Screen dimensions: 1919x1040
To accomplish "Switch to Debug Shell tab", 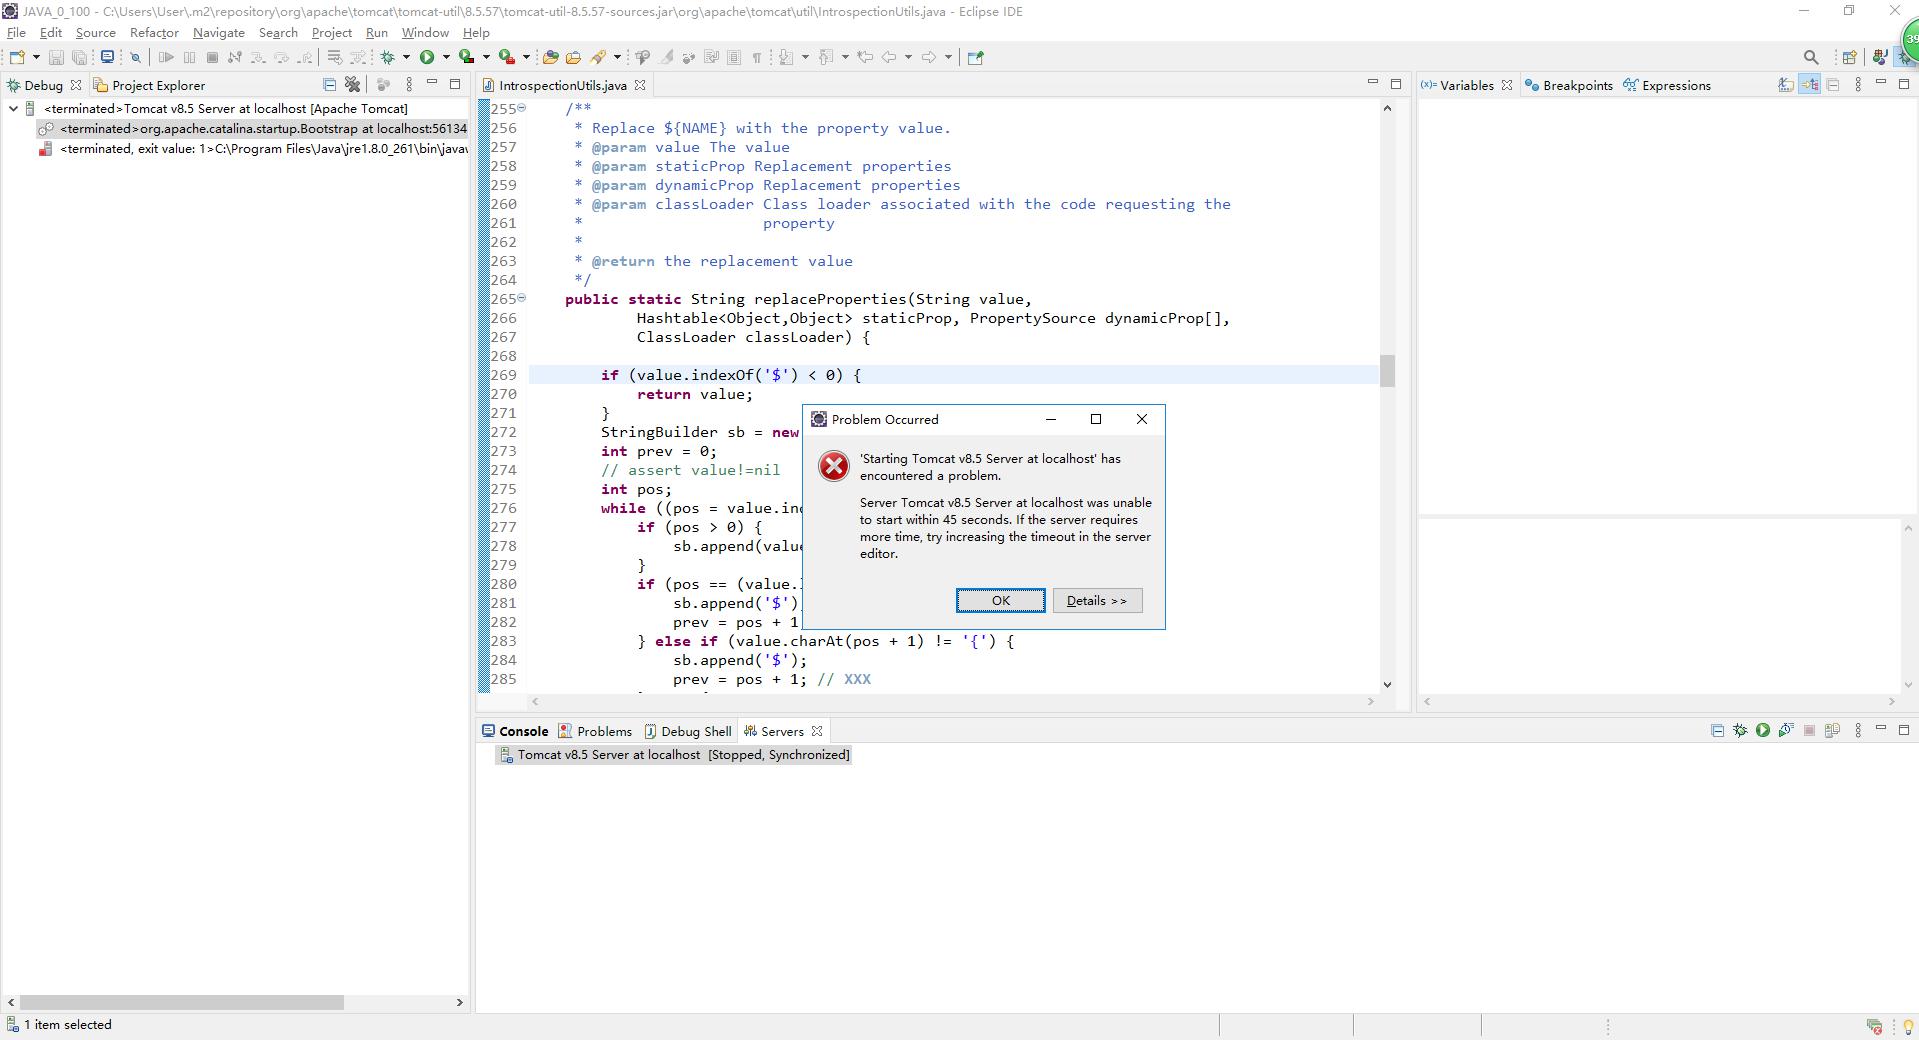I will pos(688,731).
